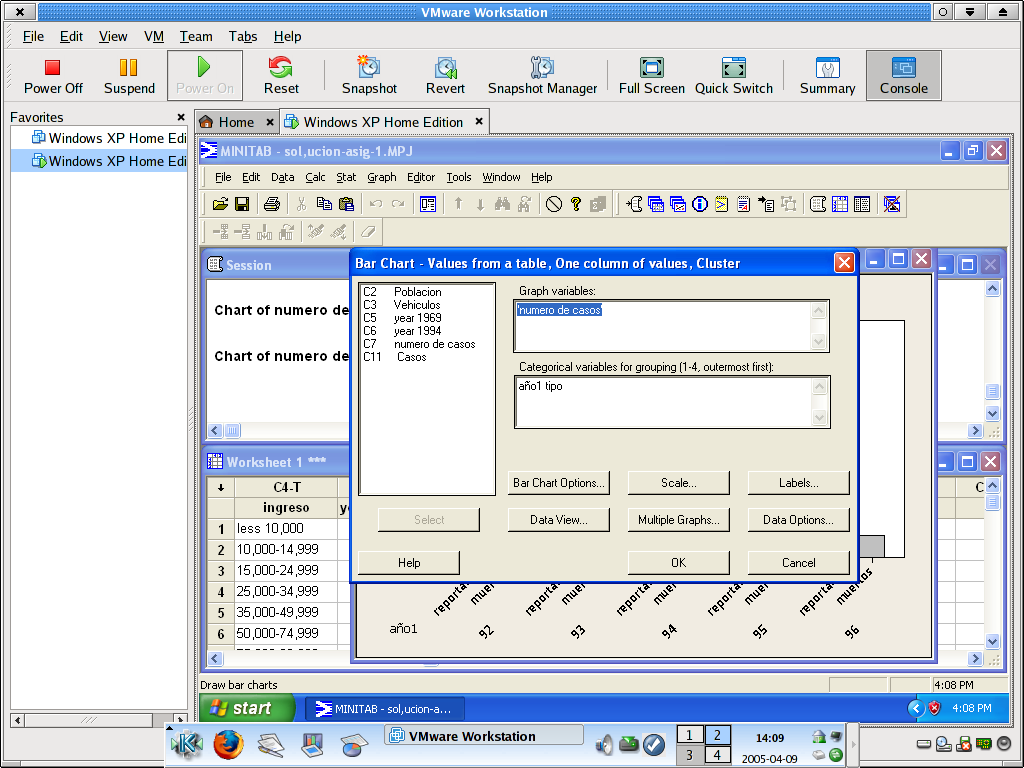This screenshot has width=1024, height=768.
Task: Switch to KDE virtual desktop 3
Action: (689, 755)
